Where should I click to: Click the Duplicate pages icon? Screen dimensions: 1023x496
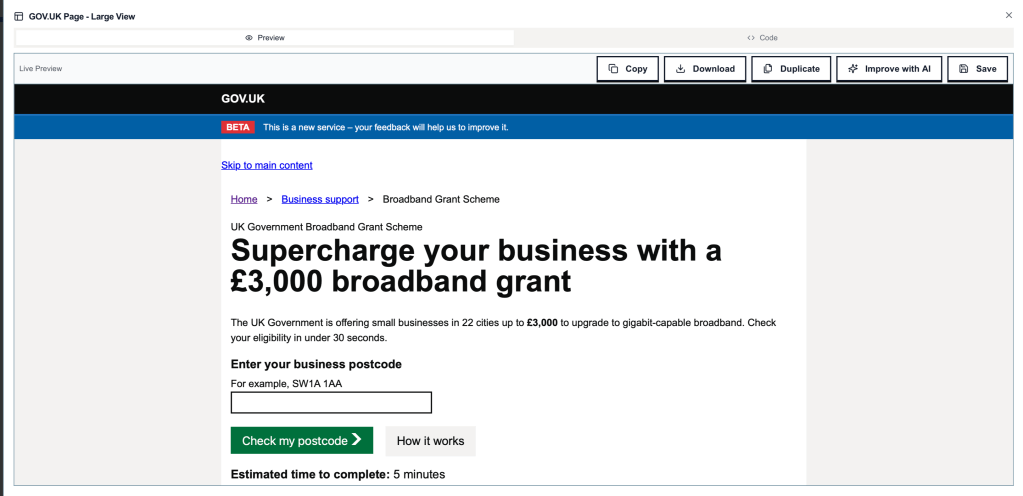(x=768, y=69)
